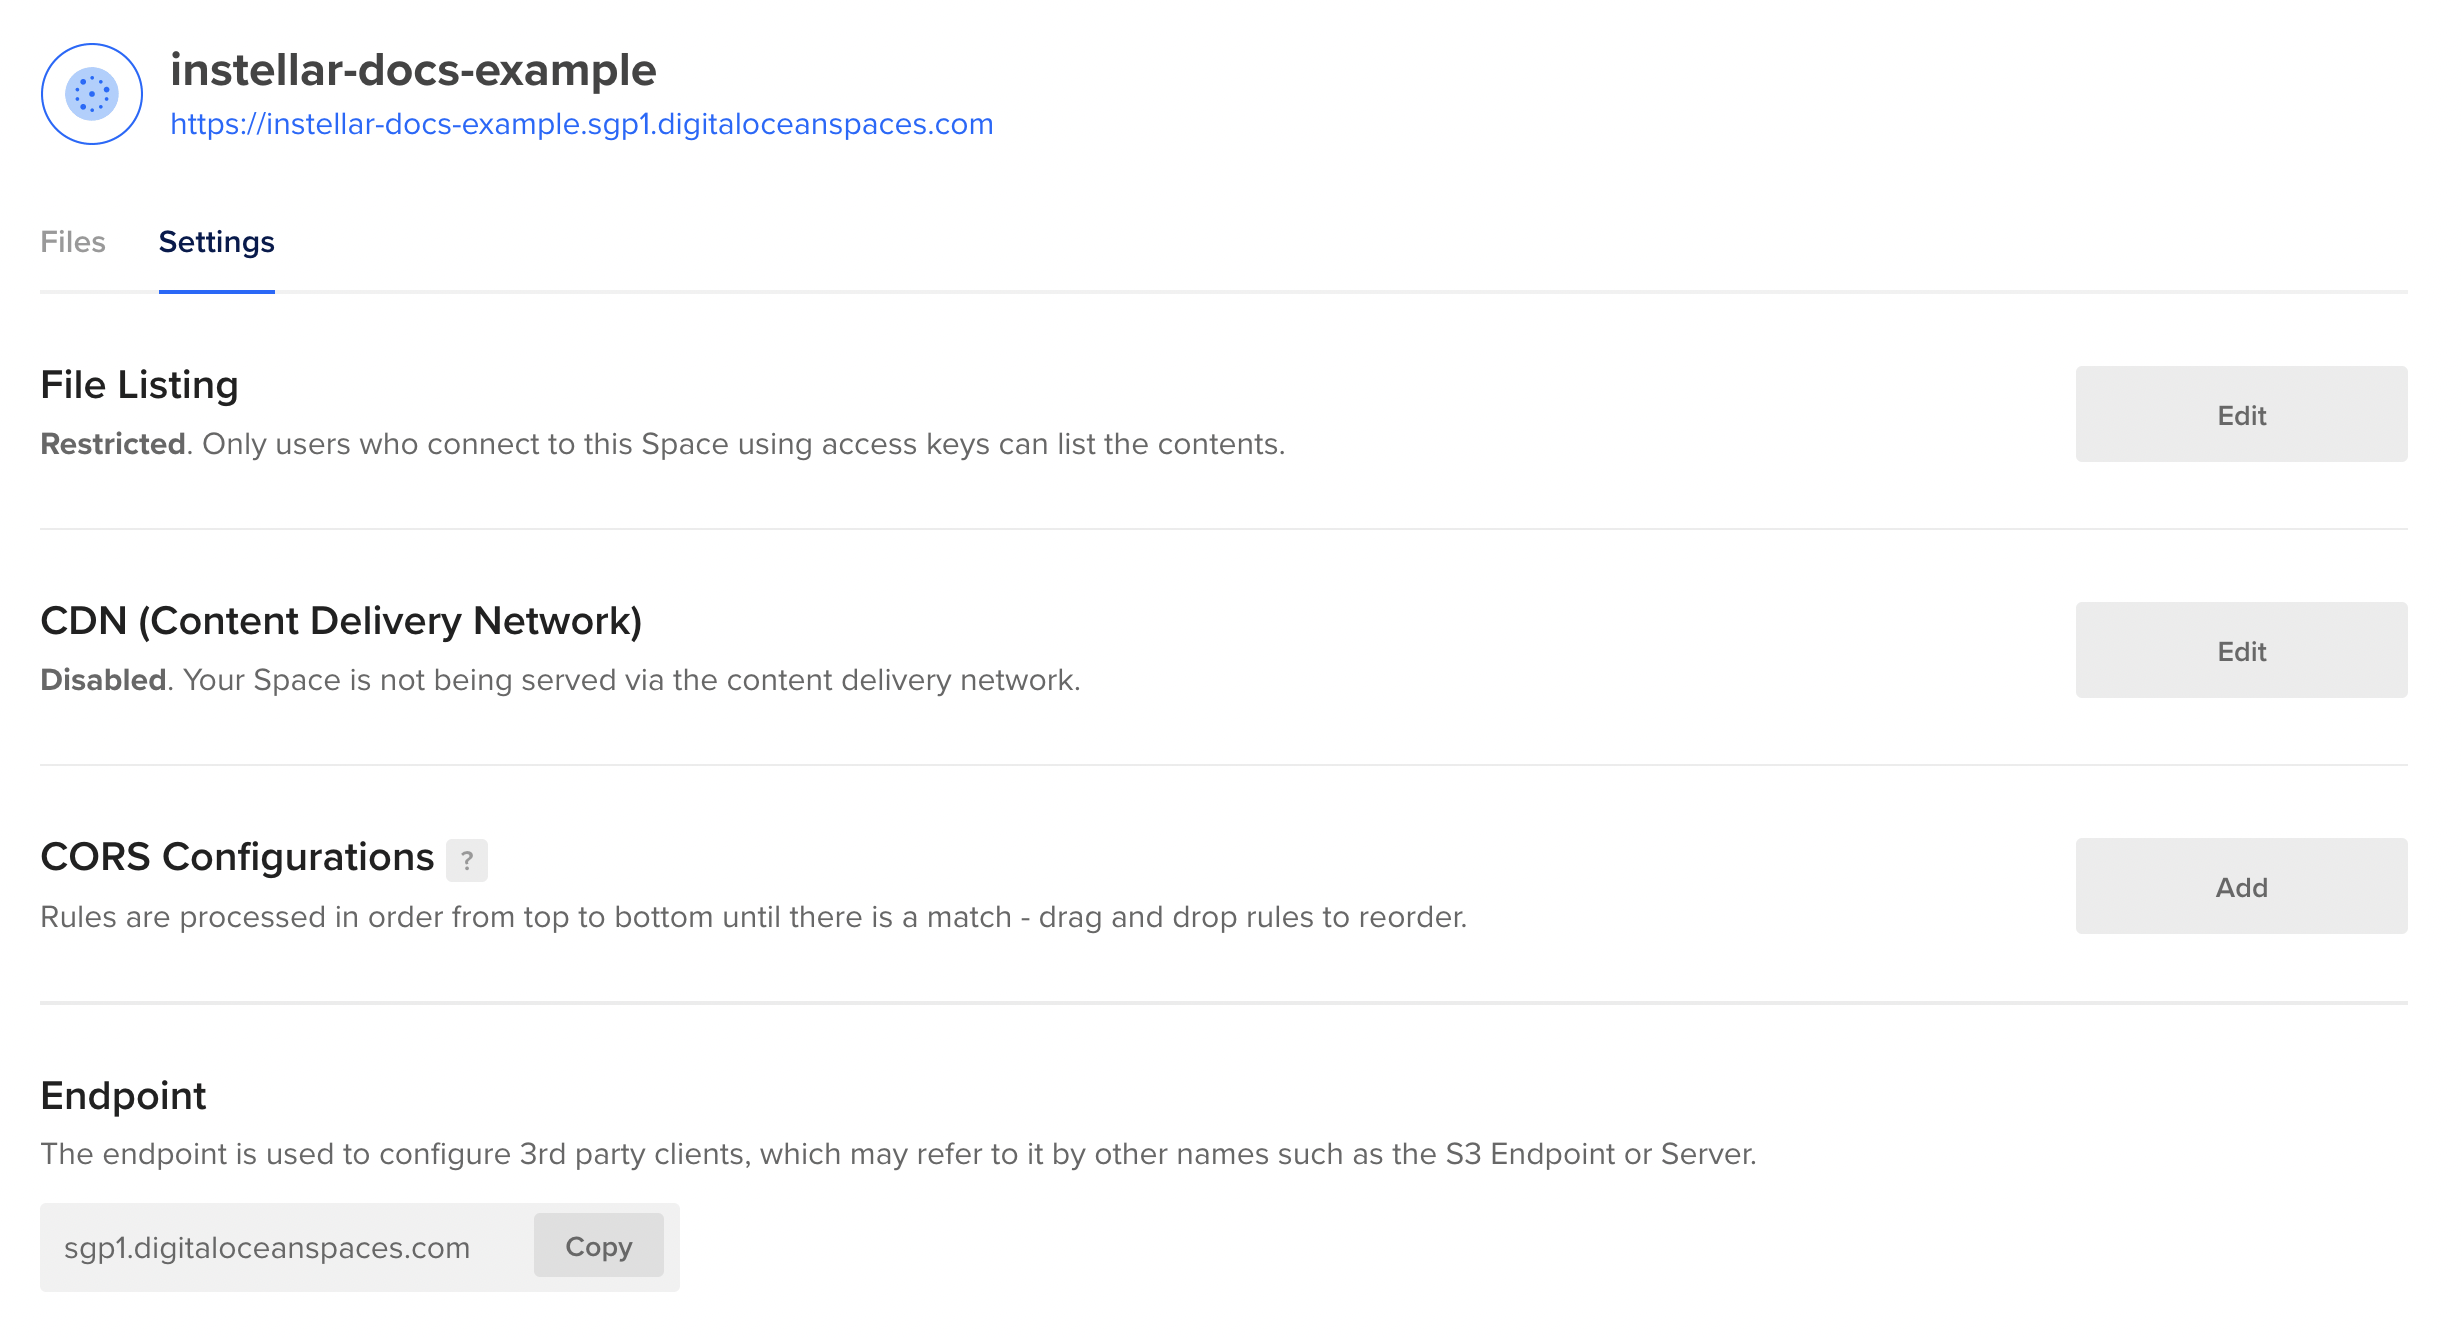Select the Settings tab
The height and width of the screenshot is (1338, 2462).
pyautogui.click(x=215, y=242)
